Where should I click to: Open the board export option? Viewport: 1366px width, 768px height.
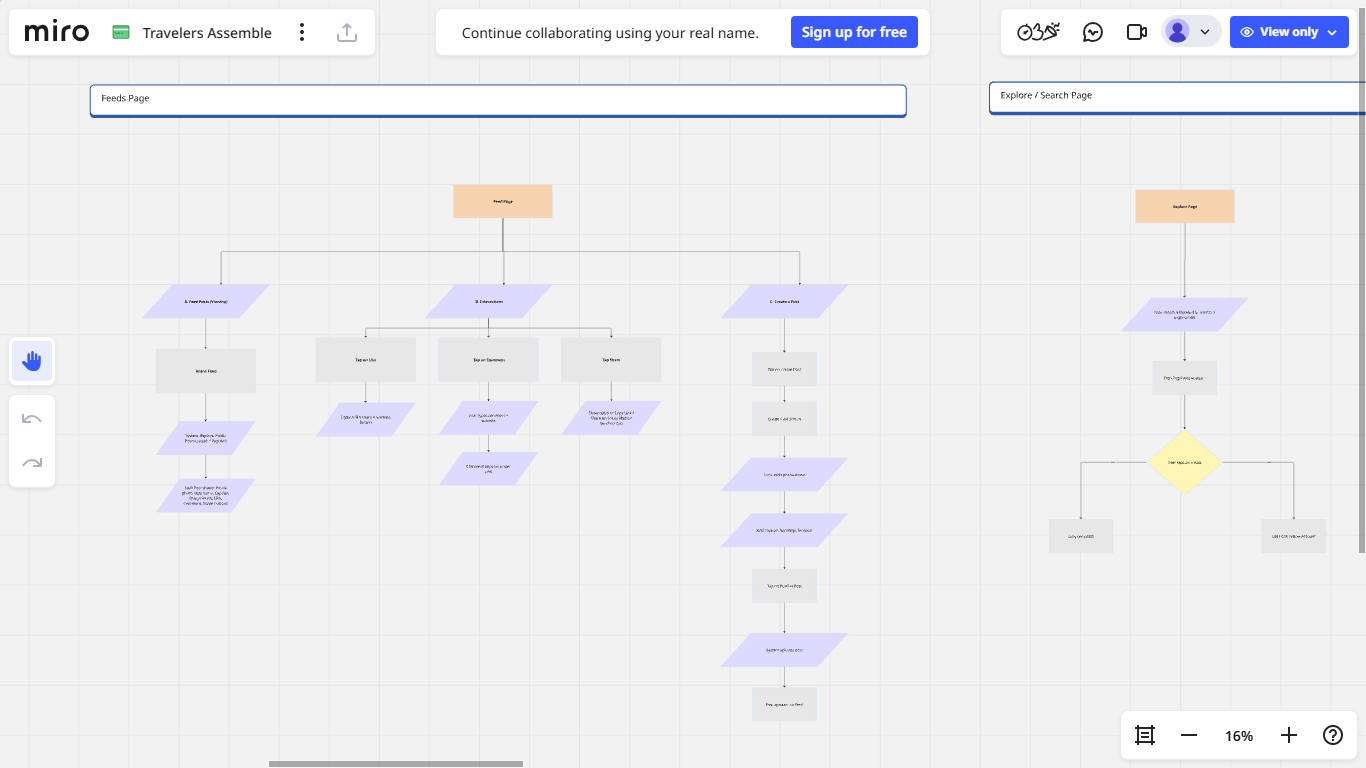click(x=347, y=31)
